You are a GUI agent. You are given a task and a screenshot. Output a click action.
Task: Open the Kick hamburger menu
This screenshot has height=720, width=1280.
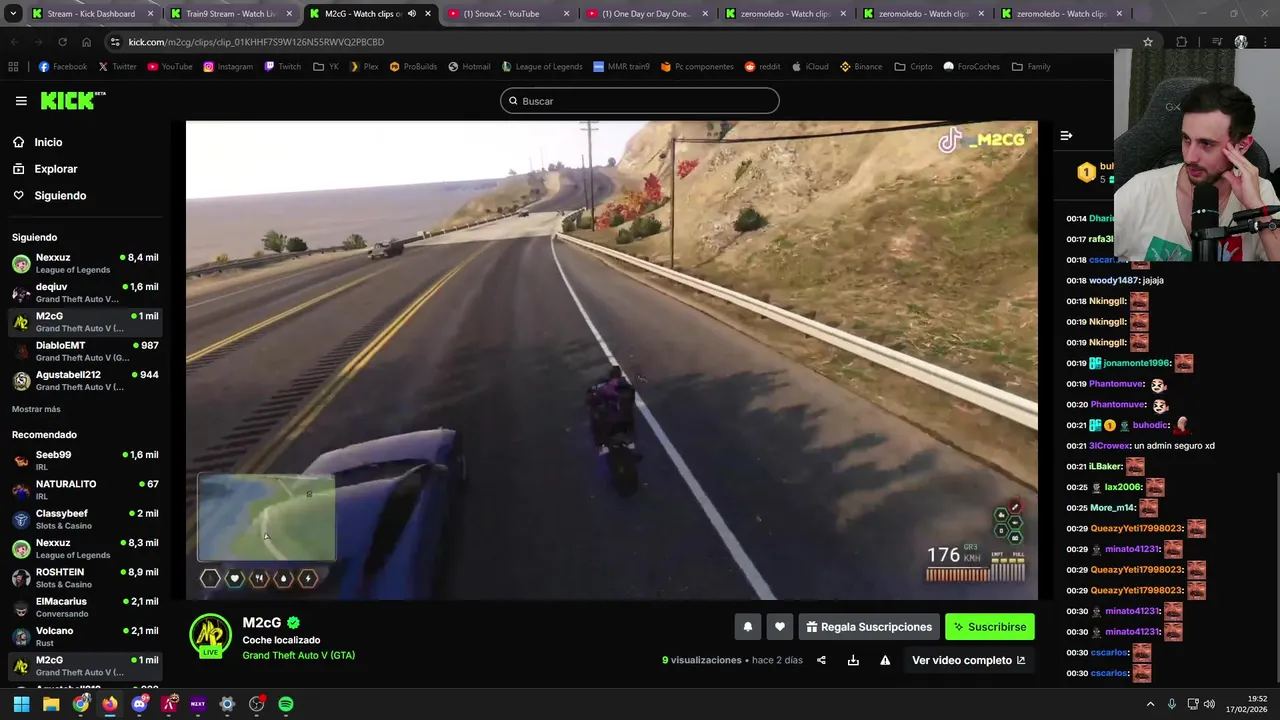tap(21, 101)
